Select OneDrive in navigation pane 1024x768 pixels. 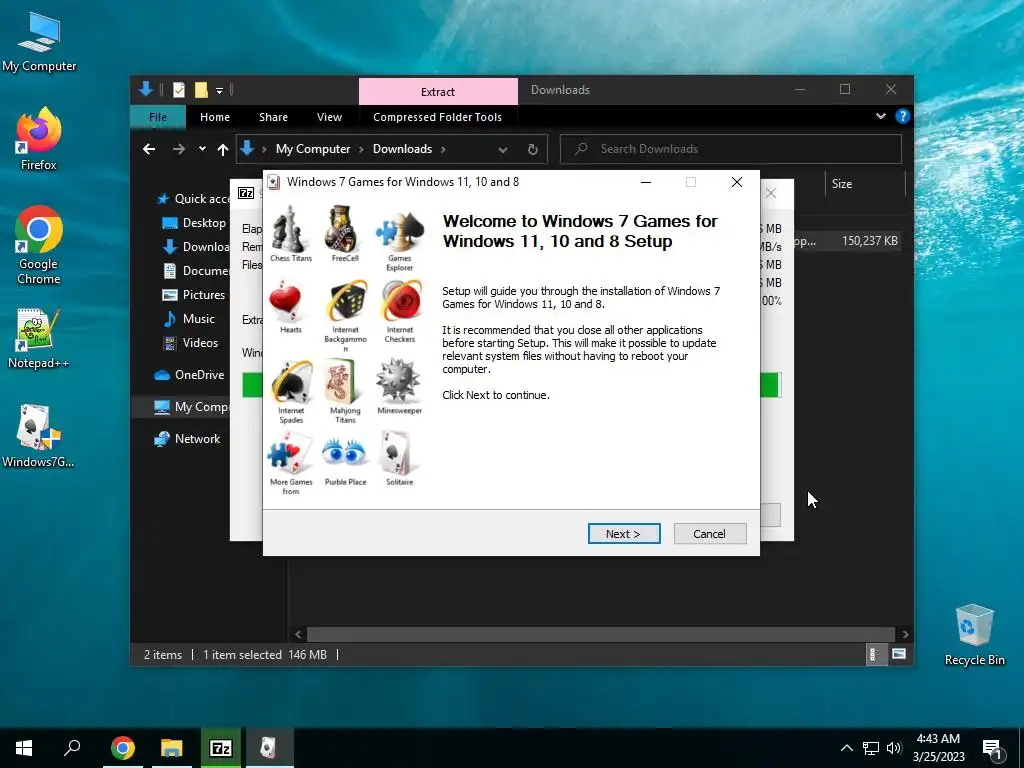point(189,375)
